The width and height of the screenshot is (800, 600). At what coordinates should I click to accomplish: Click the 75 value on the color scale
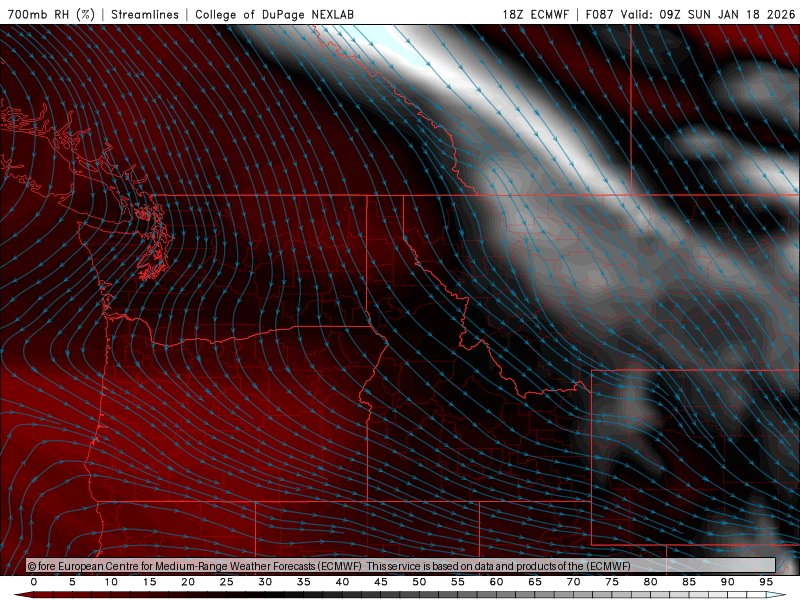point(612,582)
